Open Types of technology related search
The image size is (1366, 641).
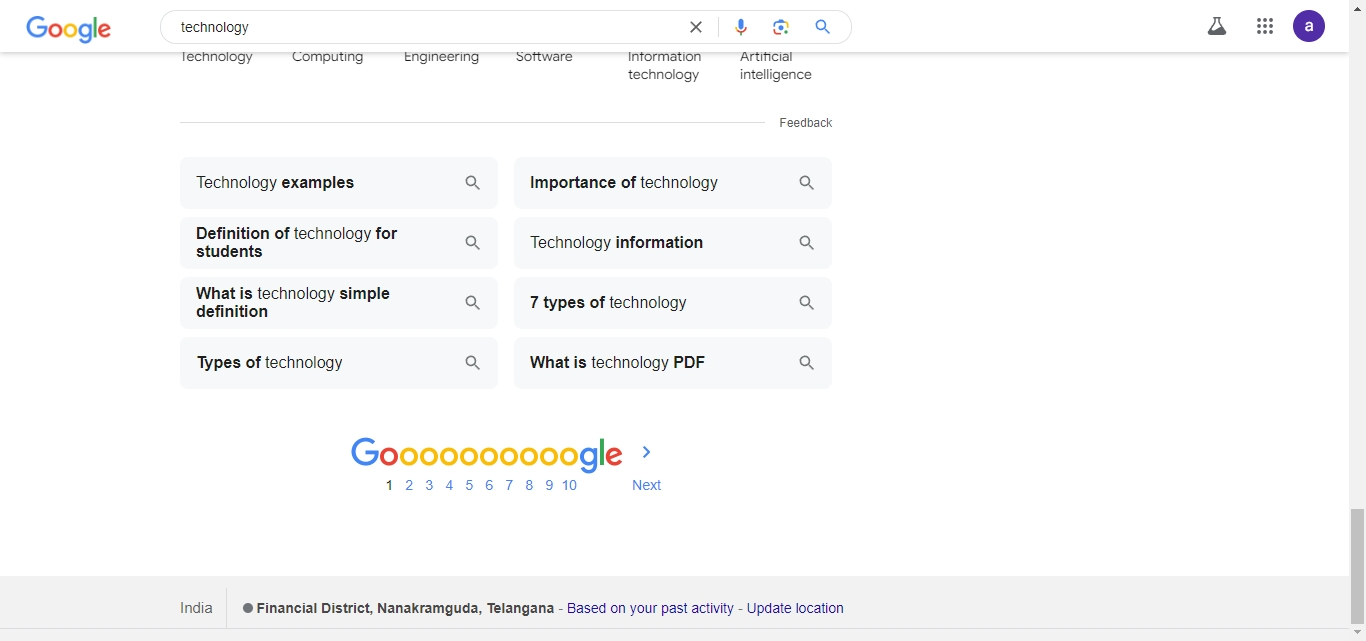click(x=339, y=363)
